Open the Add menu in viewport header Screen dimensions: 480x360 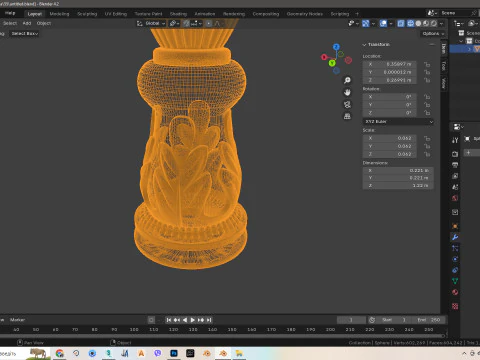(27, 23)
